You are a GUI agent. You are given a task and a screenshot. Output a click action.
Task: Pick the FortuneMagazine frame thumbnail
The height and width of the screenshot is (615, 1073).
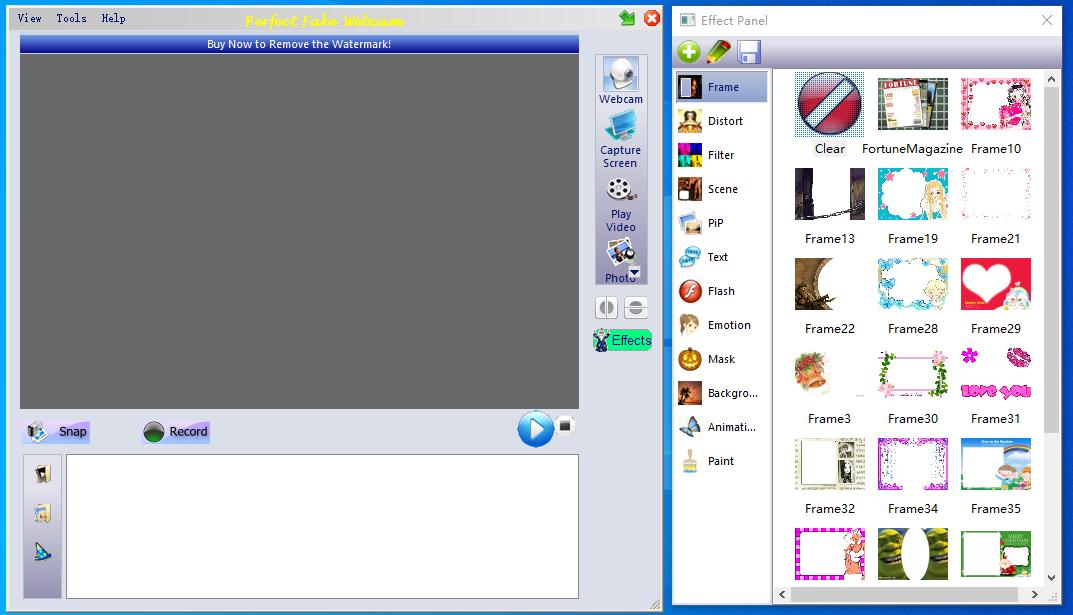[912, 105]
